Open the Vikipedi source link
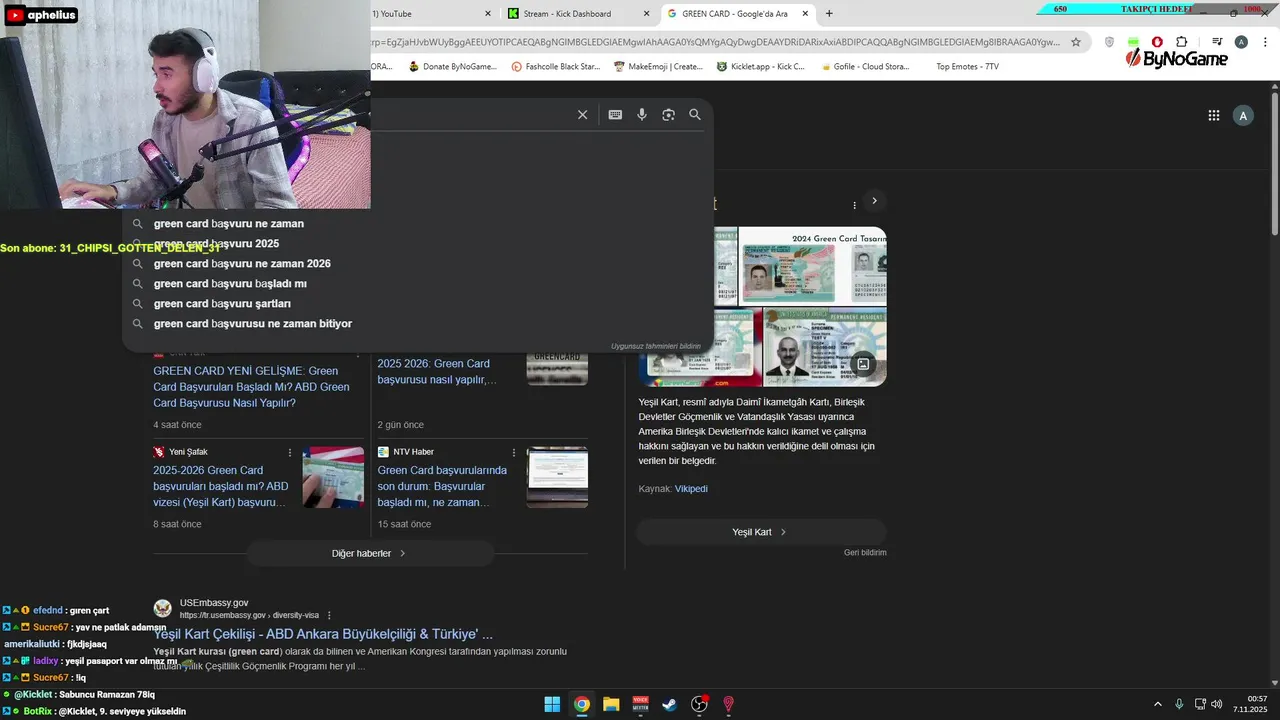The width and height of the screenshot is (1280, 720). 691,489
